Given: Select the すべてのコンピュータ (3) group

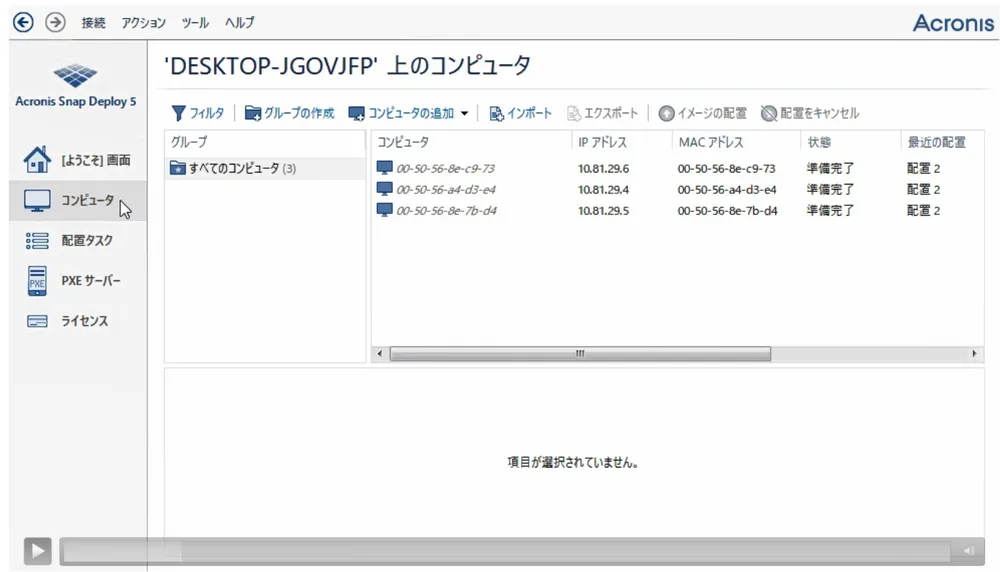Looking at the screenshot, I should pos(265,168).
